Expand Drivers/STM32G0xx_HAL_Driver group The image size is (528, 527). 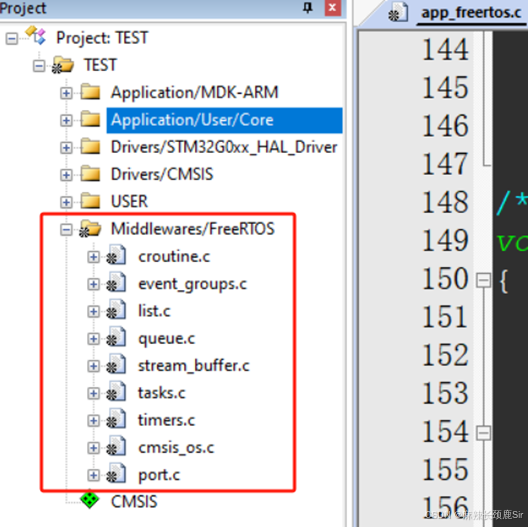66,147
